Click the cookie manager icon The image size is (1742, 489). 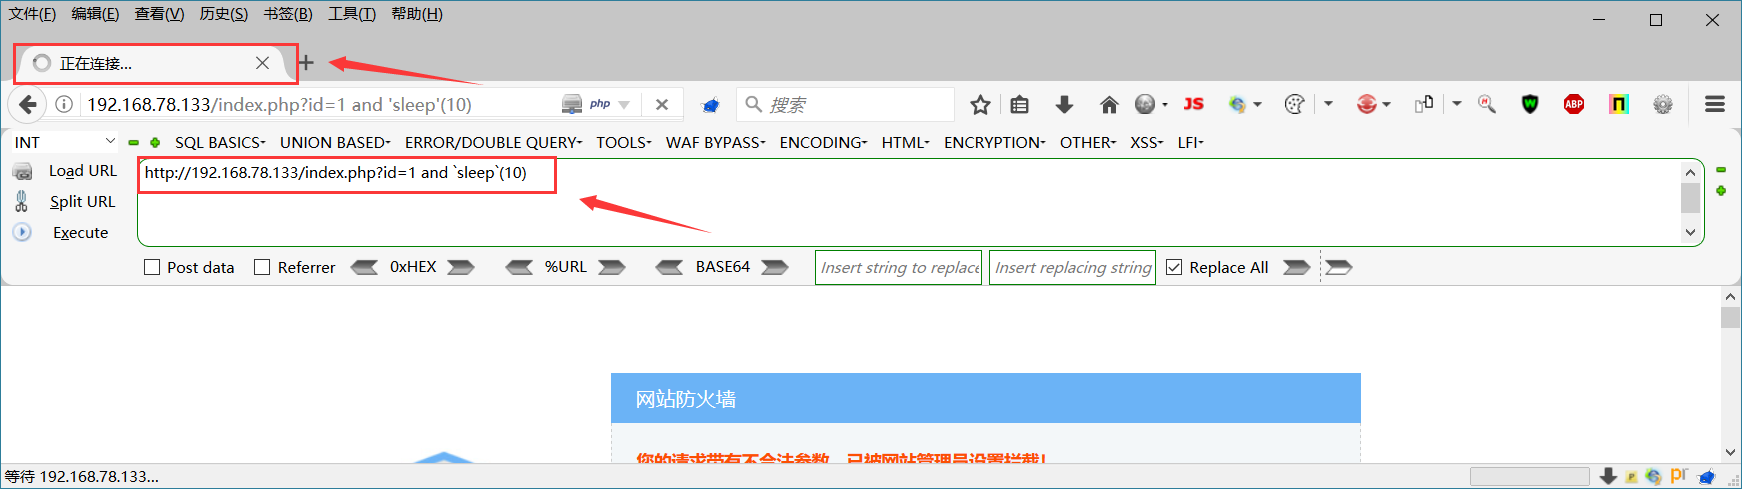tap(1294, 105)
